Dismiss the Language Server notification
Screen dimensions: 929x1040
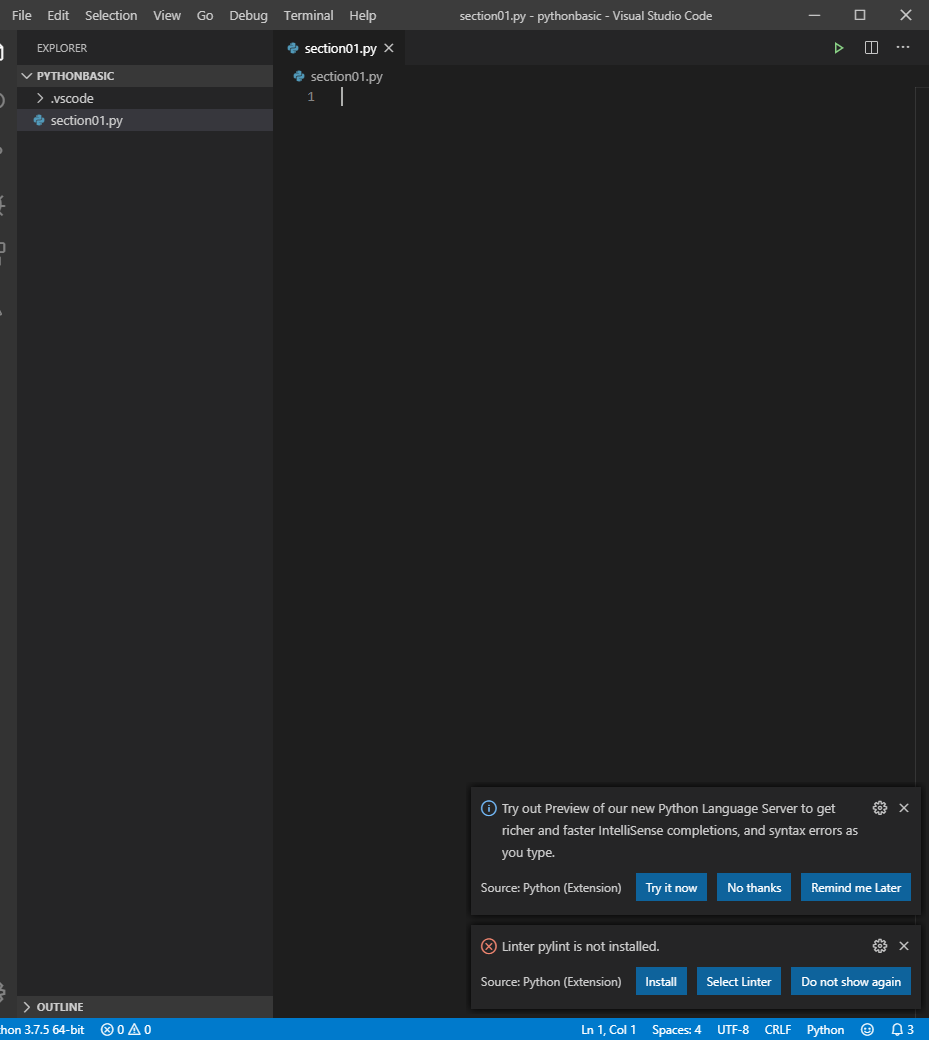click(x=904, y=808)
